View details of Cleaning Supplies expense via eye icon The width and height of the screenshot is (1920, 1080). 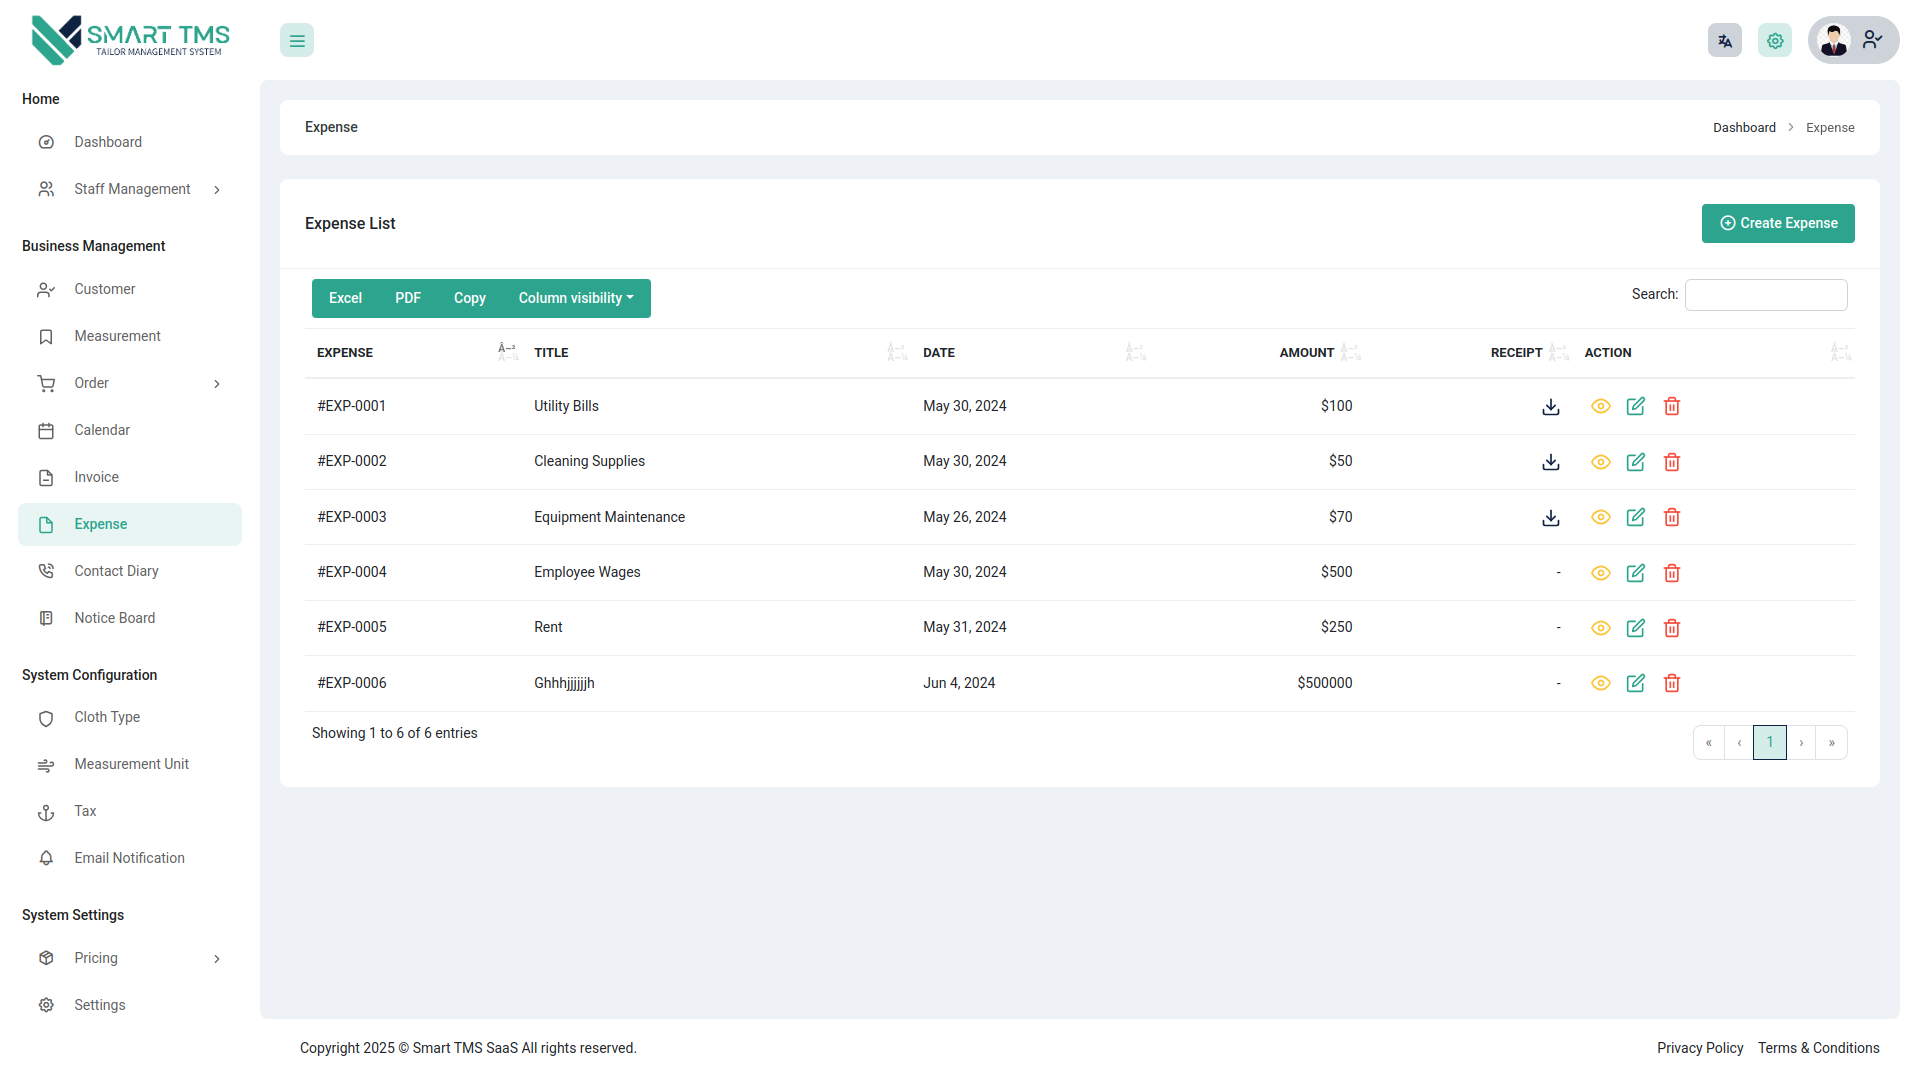1600,462
